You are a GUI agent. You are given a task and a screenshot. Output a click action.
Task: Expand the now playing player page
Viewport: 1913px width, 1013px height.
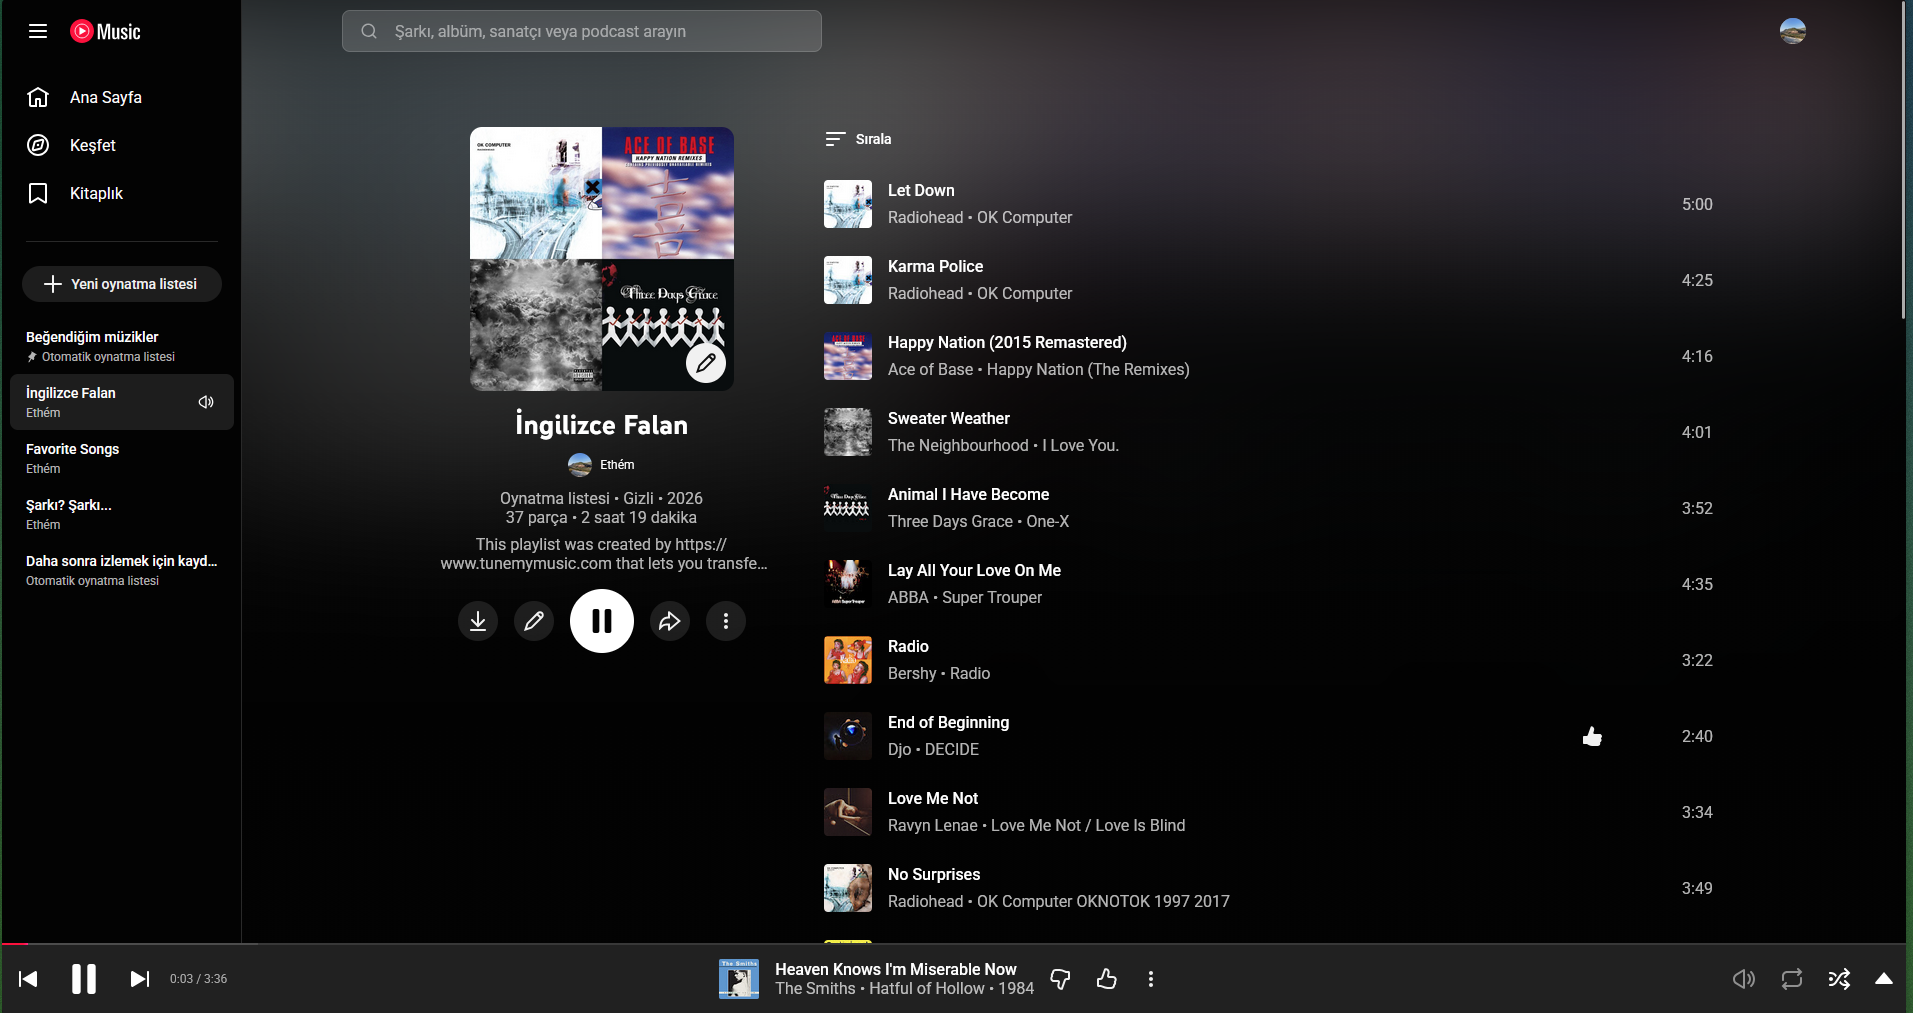(x=1884, y=979)
